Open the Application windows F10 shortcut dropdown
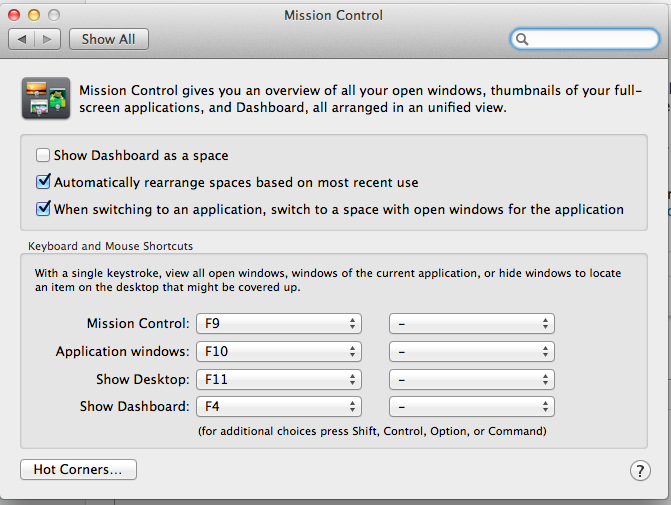Image resolution: width=671 pixels, height=505 pixels. (x=279, y=351)
